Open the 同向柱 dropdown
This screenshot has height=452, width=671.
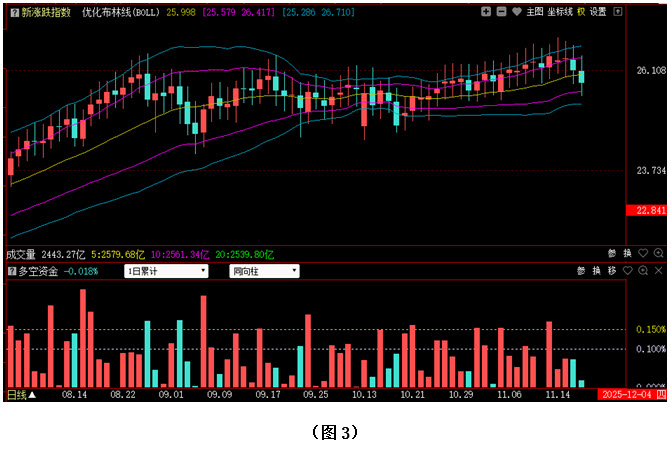(264, 271)
